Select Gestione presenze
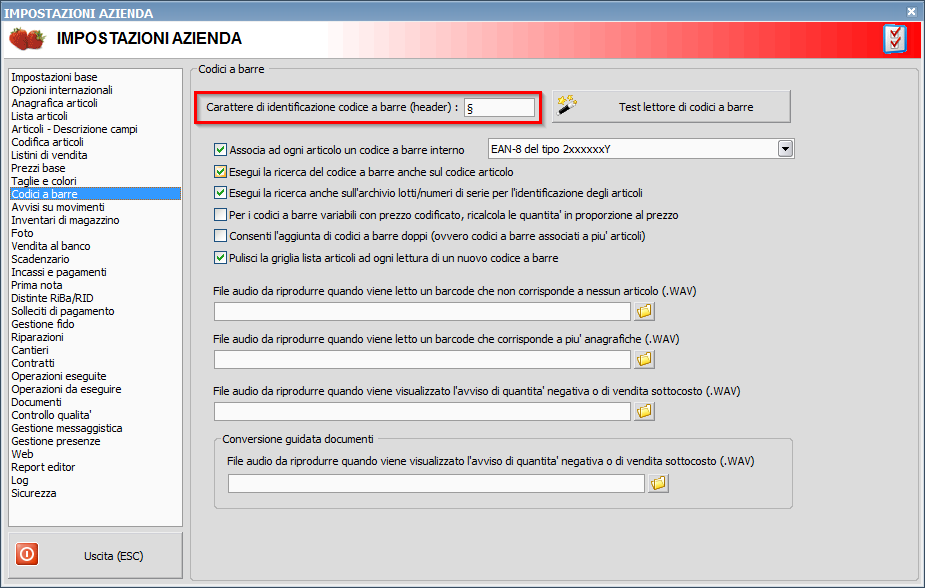Image resolution: width=925 pixels, height=588 pixels. tap(55, 441)
